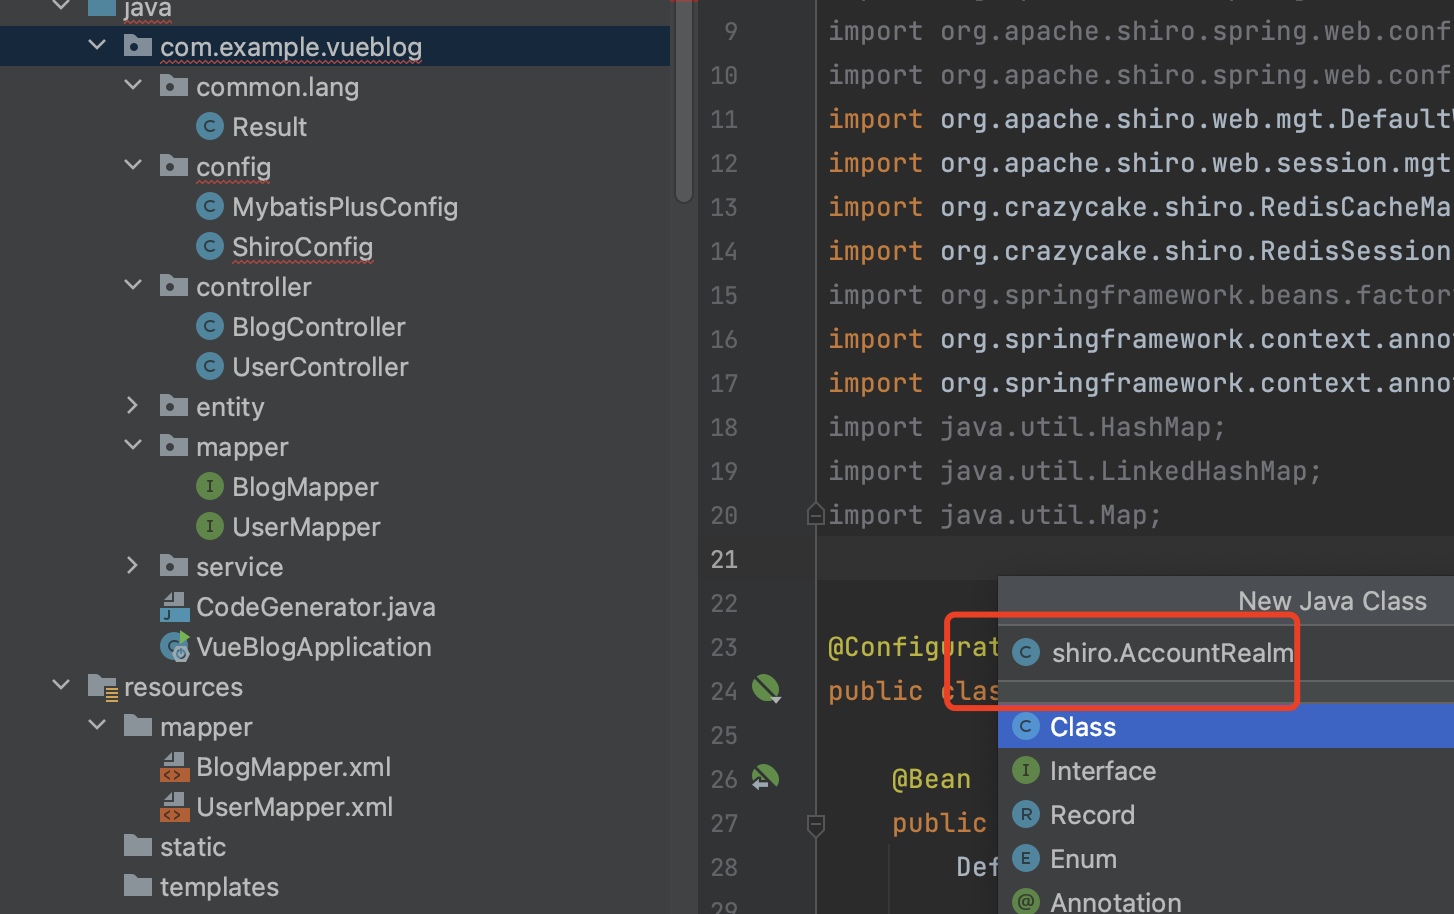The width and height of the screenshot is (1454, 914).
Task: Click the project panel vertical scrollbar
Action: pyautogui.click(x=684, y=100)
